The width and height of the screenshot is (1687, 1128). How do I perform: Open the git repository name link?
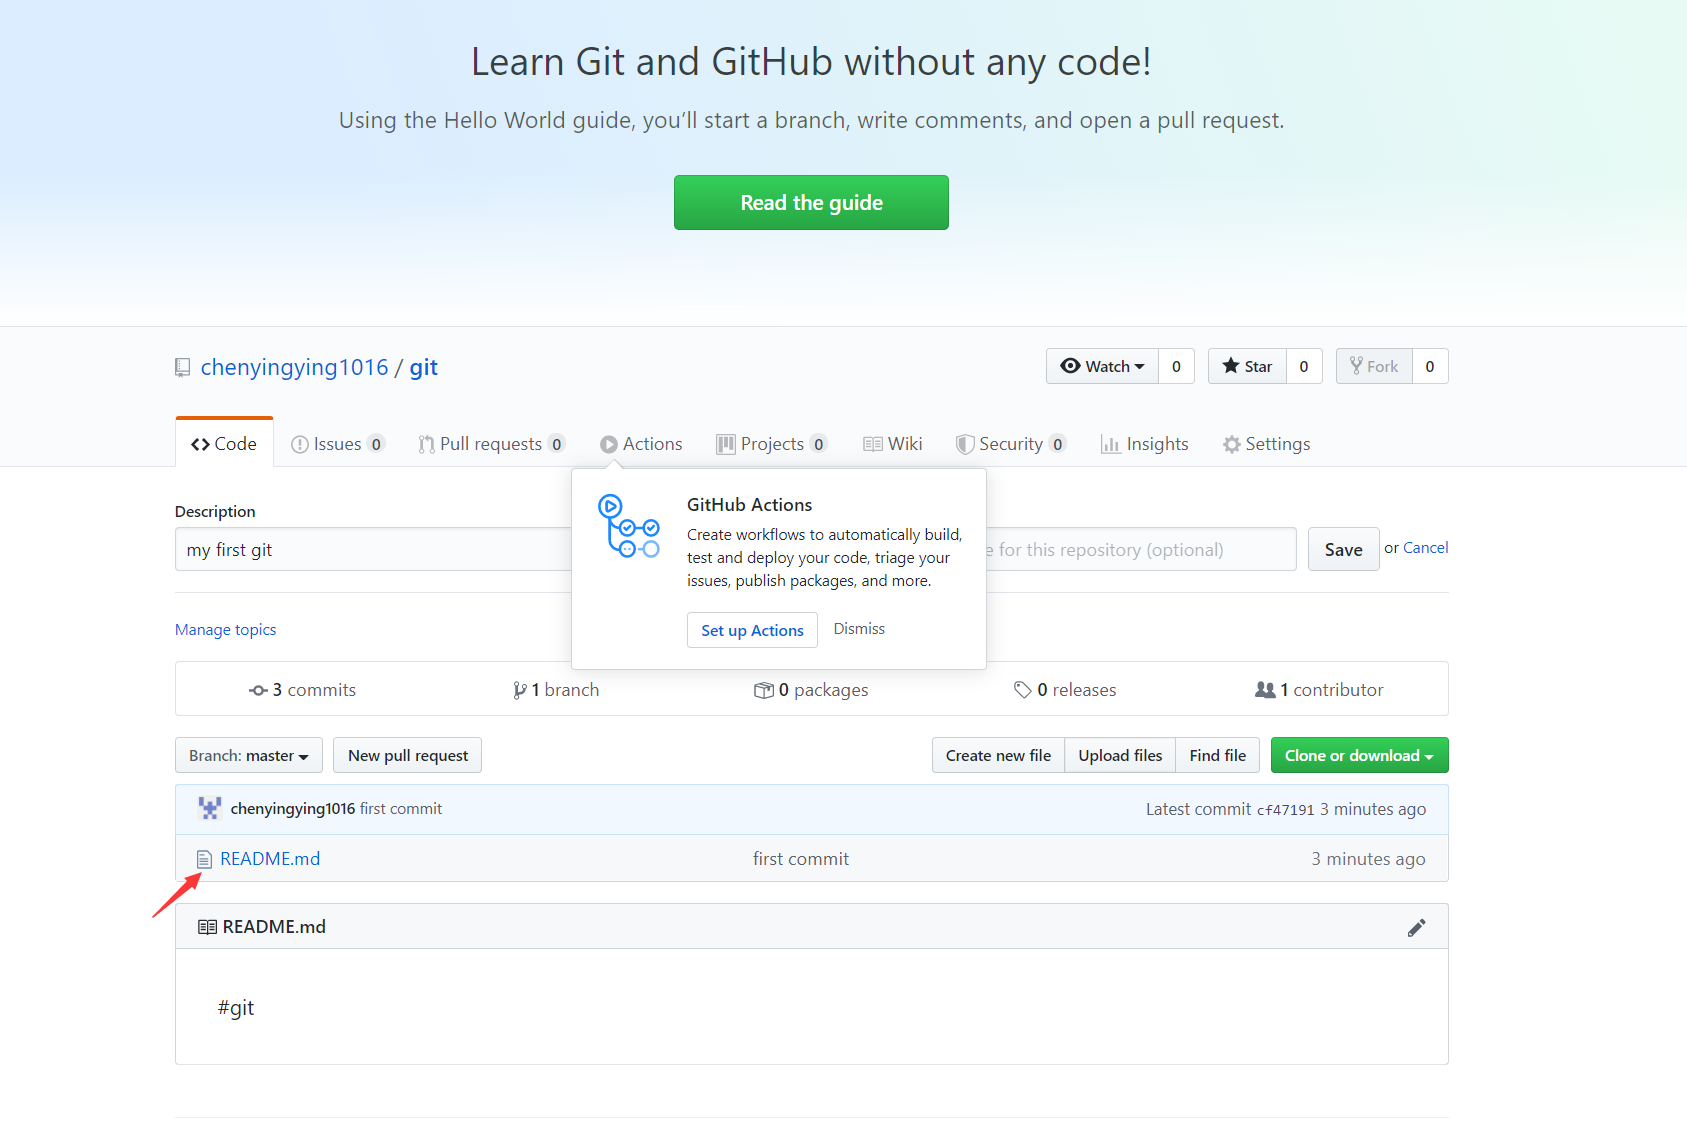(423, 367)
